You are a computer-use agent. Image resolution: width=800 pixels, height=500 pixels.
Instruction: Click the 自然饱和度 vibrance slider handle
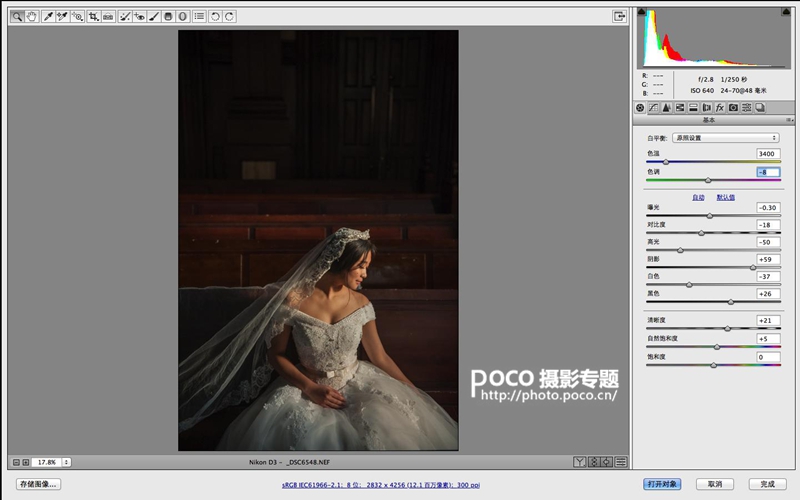click(x=717, y=347)
